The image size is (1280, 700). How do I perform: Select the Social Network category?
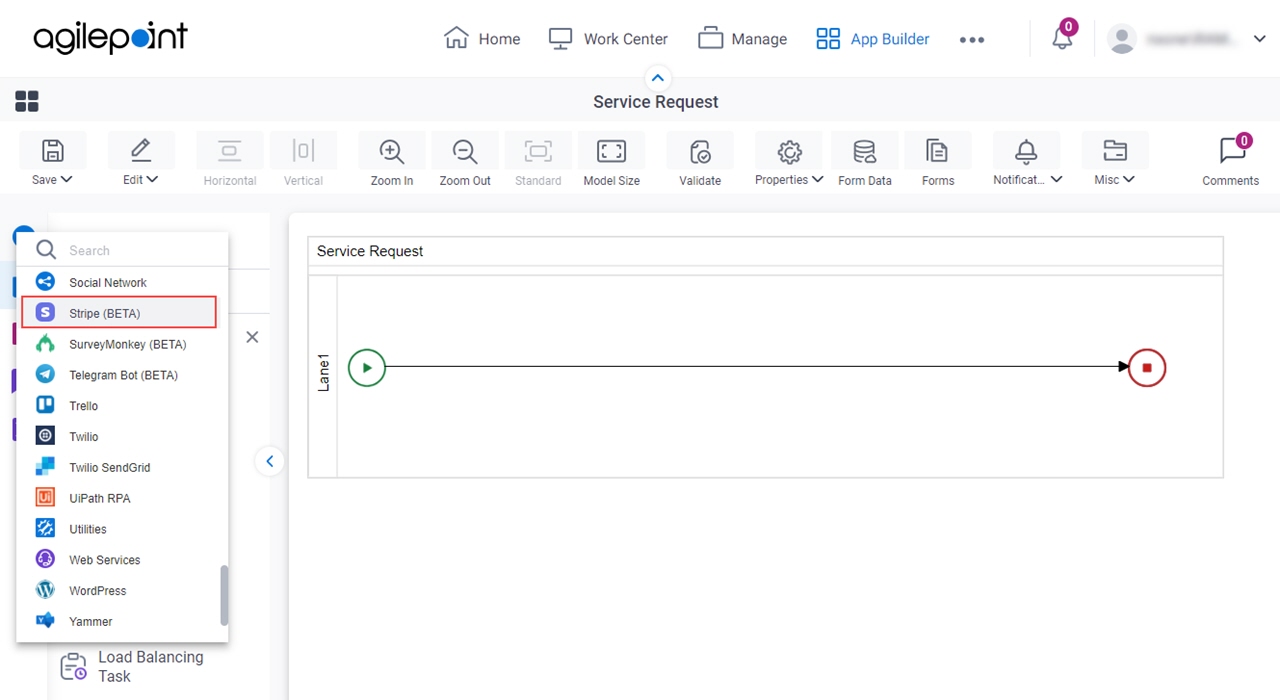coord(122,282)
